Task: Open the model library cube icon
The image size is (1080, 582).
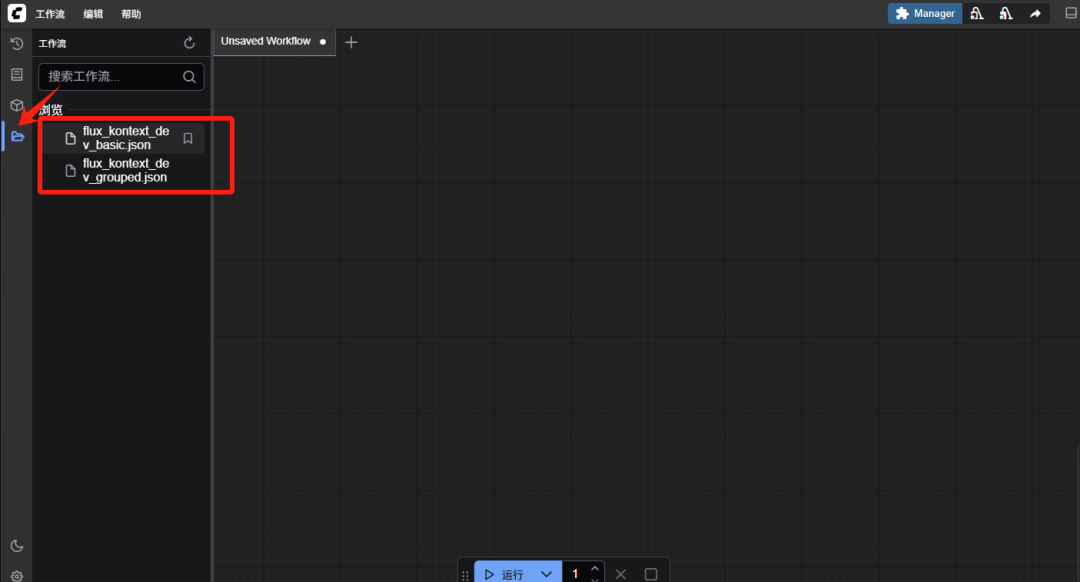Action: coord(17,105)
